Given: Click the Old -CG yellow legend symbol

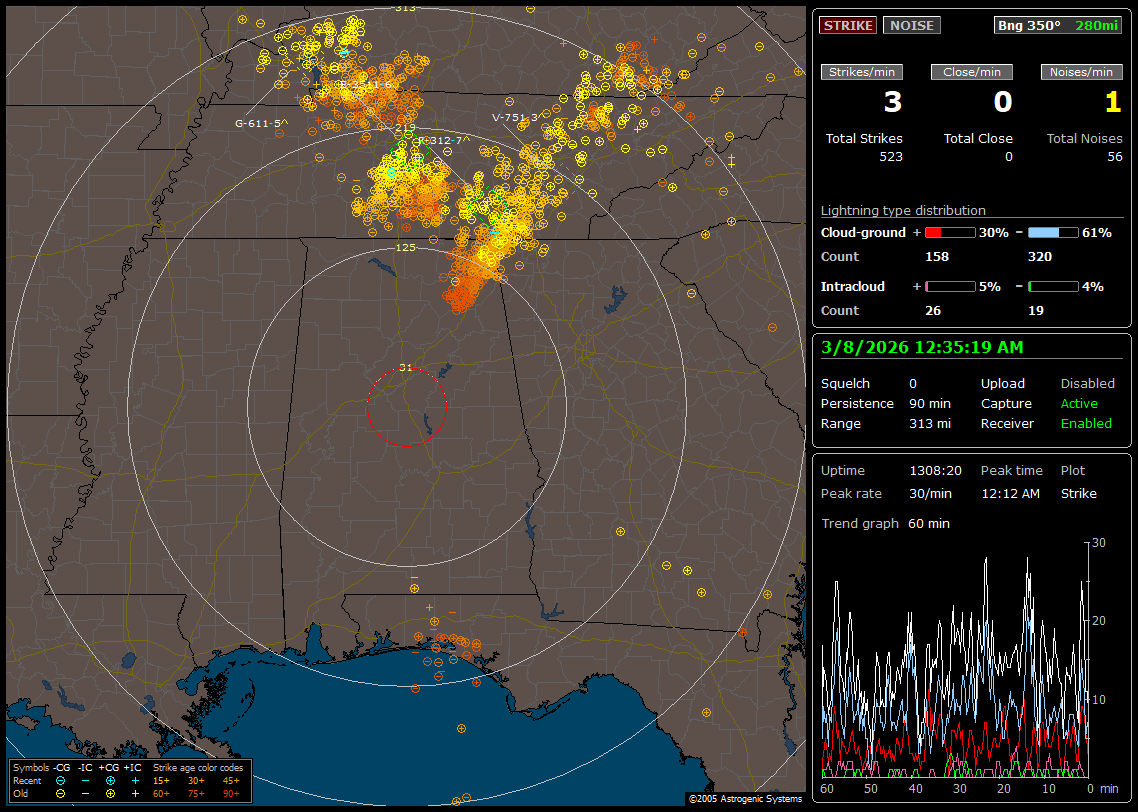Looking at the screenshot, I should tap(61, 793).
